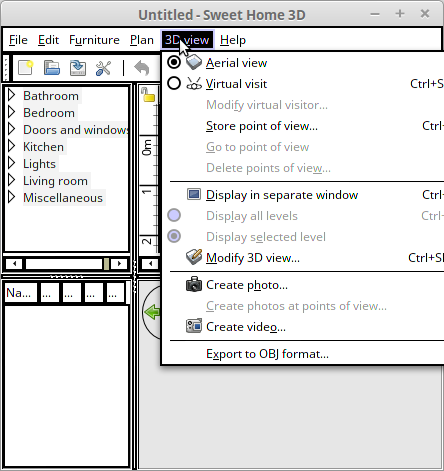Expand the Bathroom category
The width and height of the screenshot is (444, 471).
click(x=12, y=95)
